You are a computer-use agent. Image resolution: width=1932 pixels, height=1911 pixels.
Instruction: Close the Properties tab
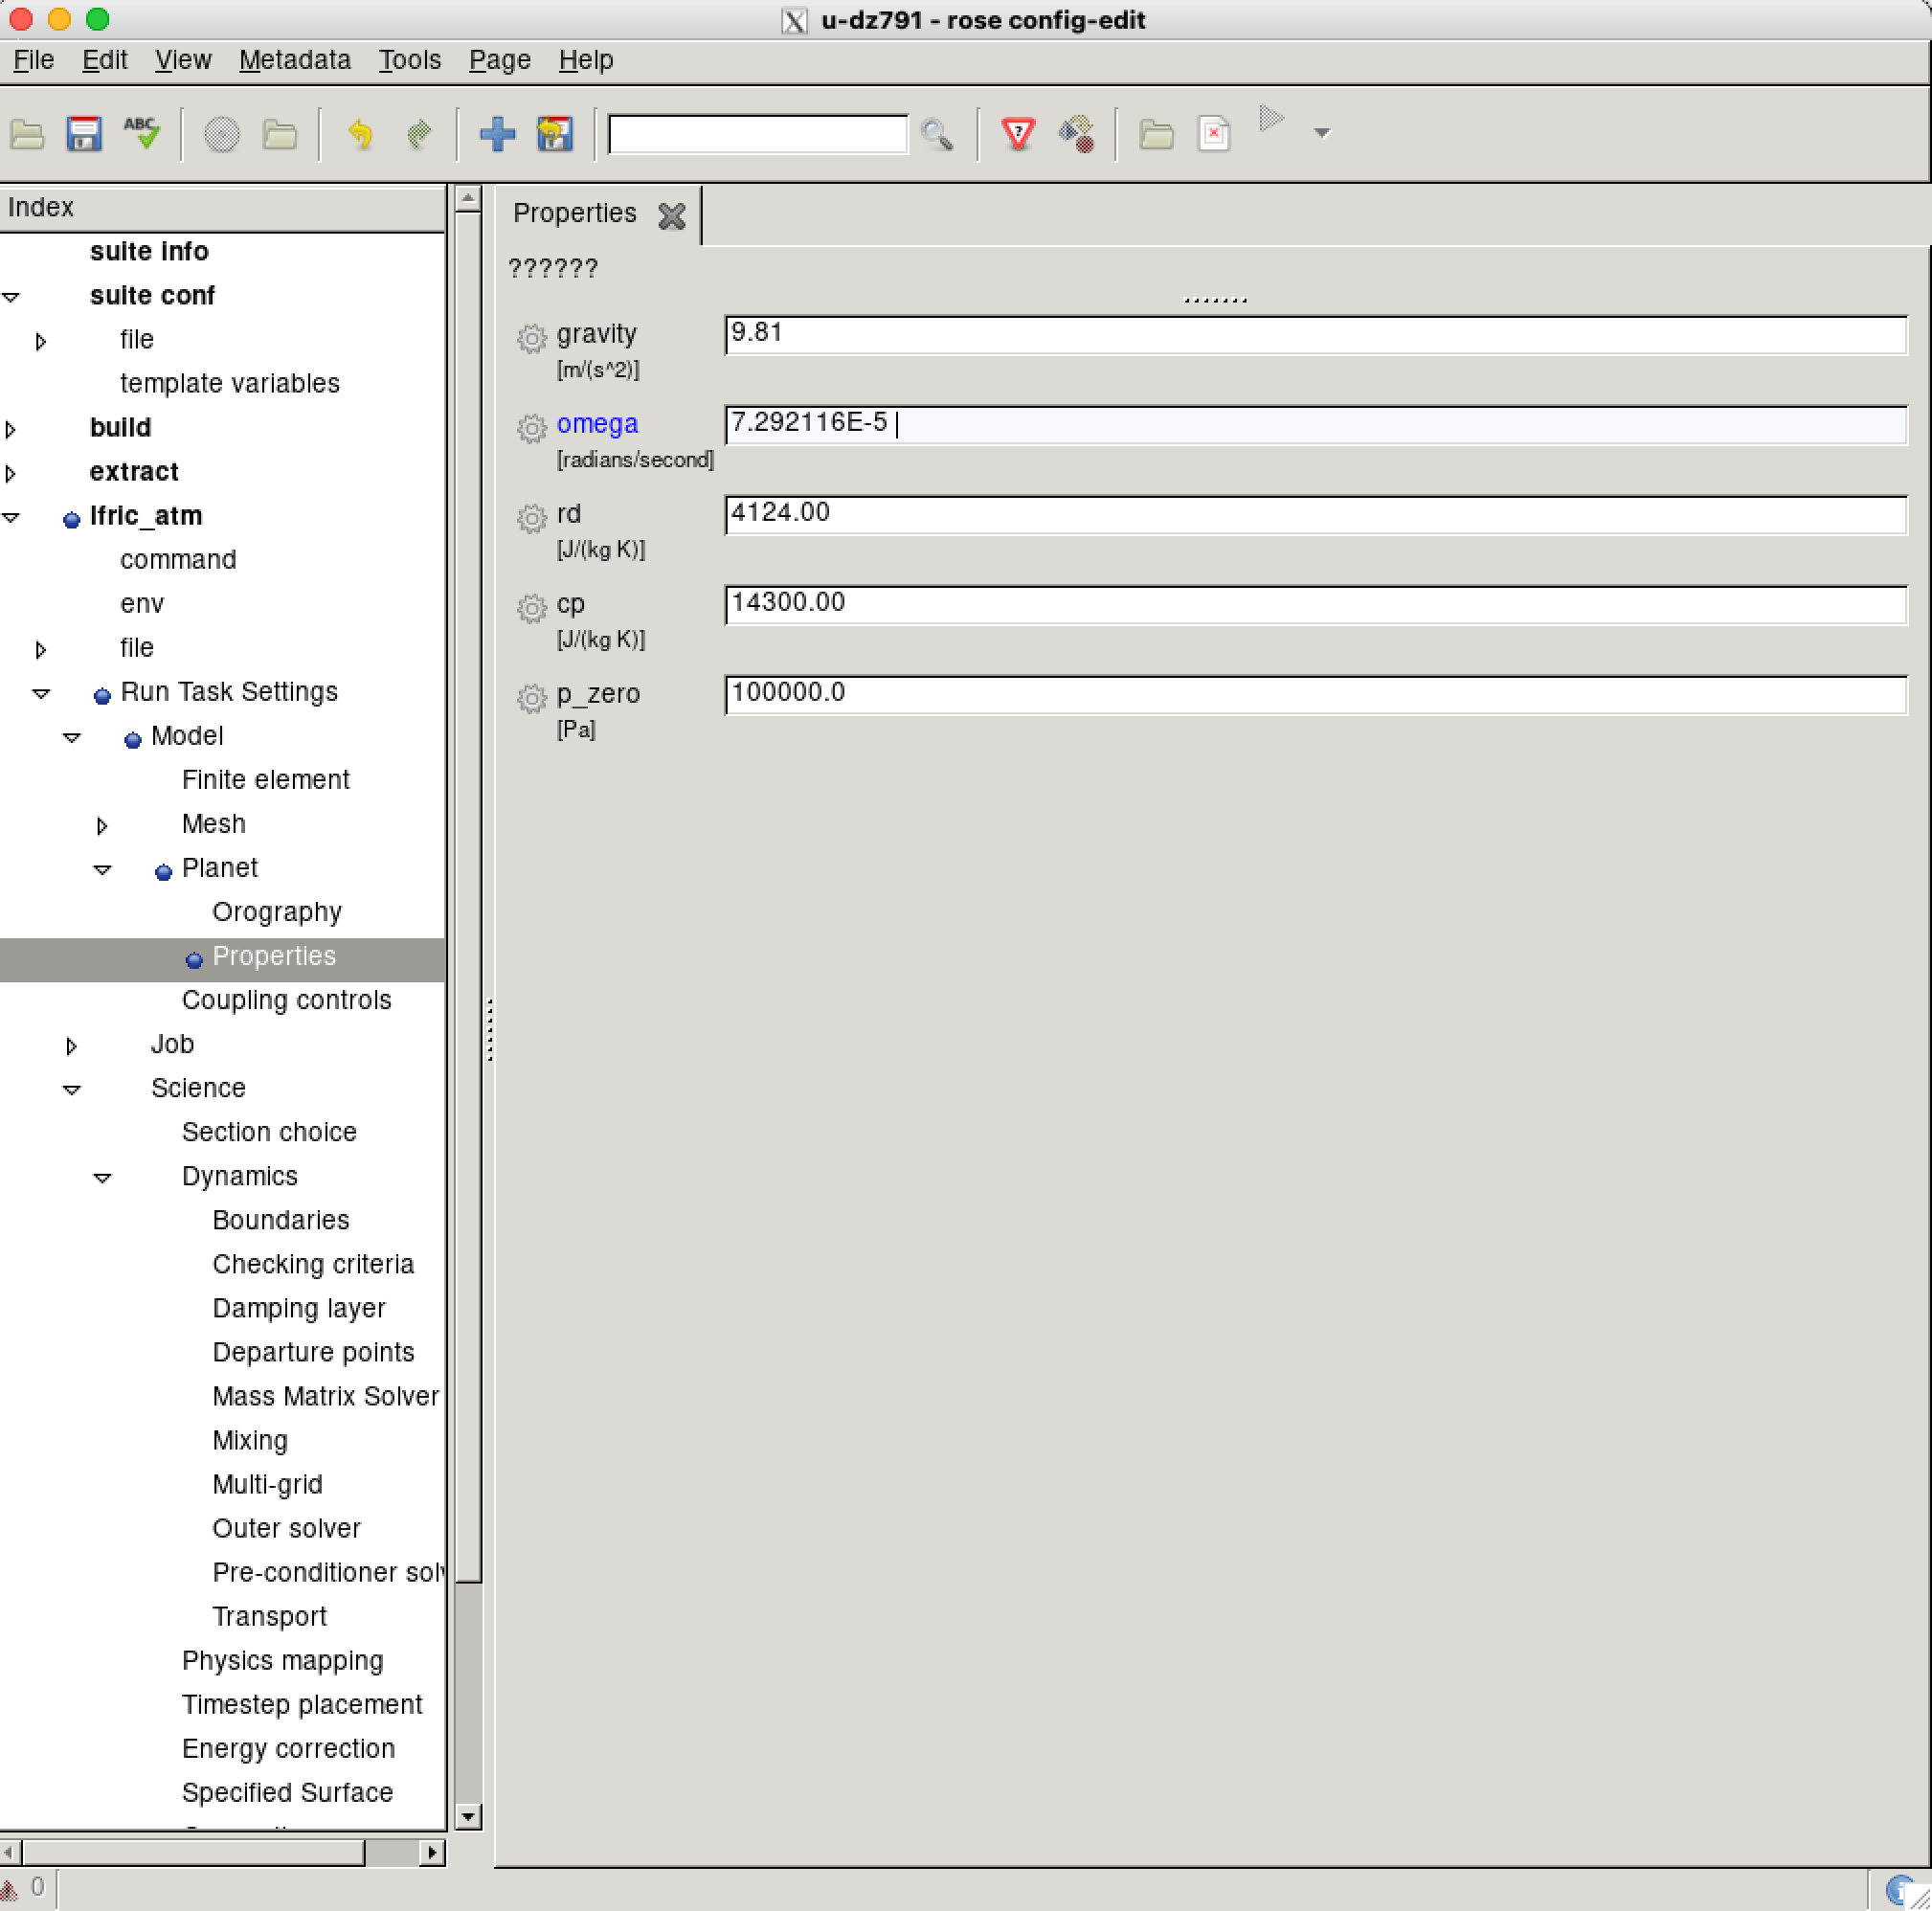point(672,215)
